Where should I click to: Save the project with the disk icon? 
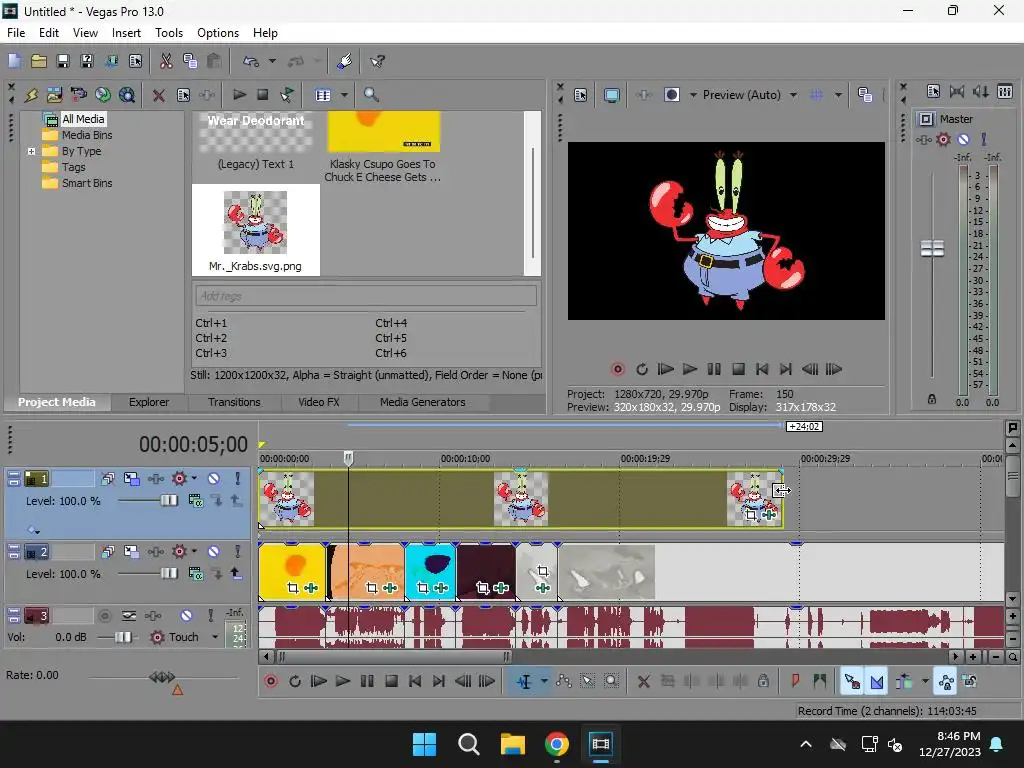[63, 61]
